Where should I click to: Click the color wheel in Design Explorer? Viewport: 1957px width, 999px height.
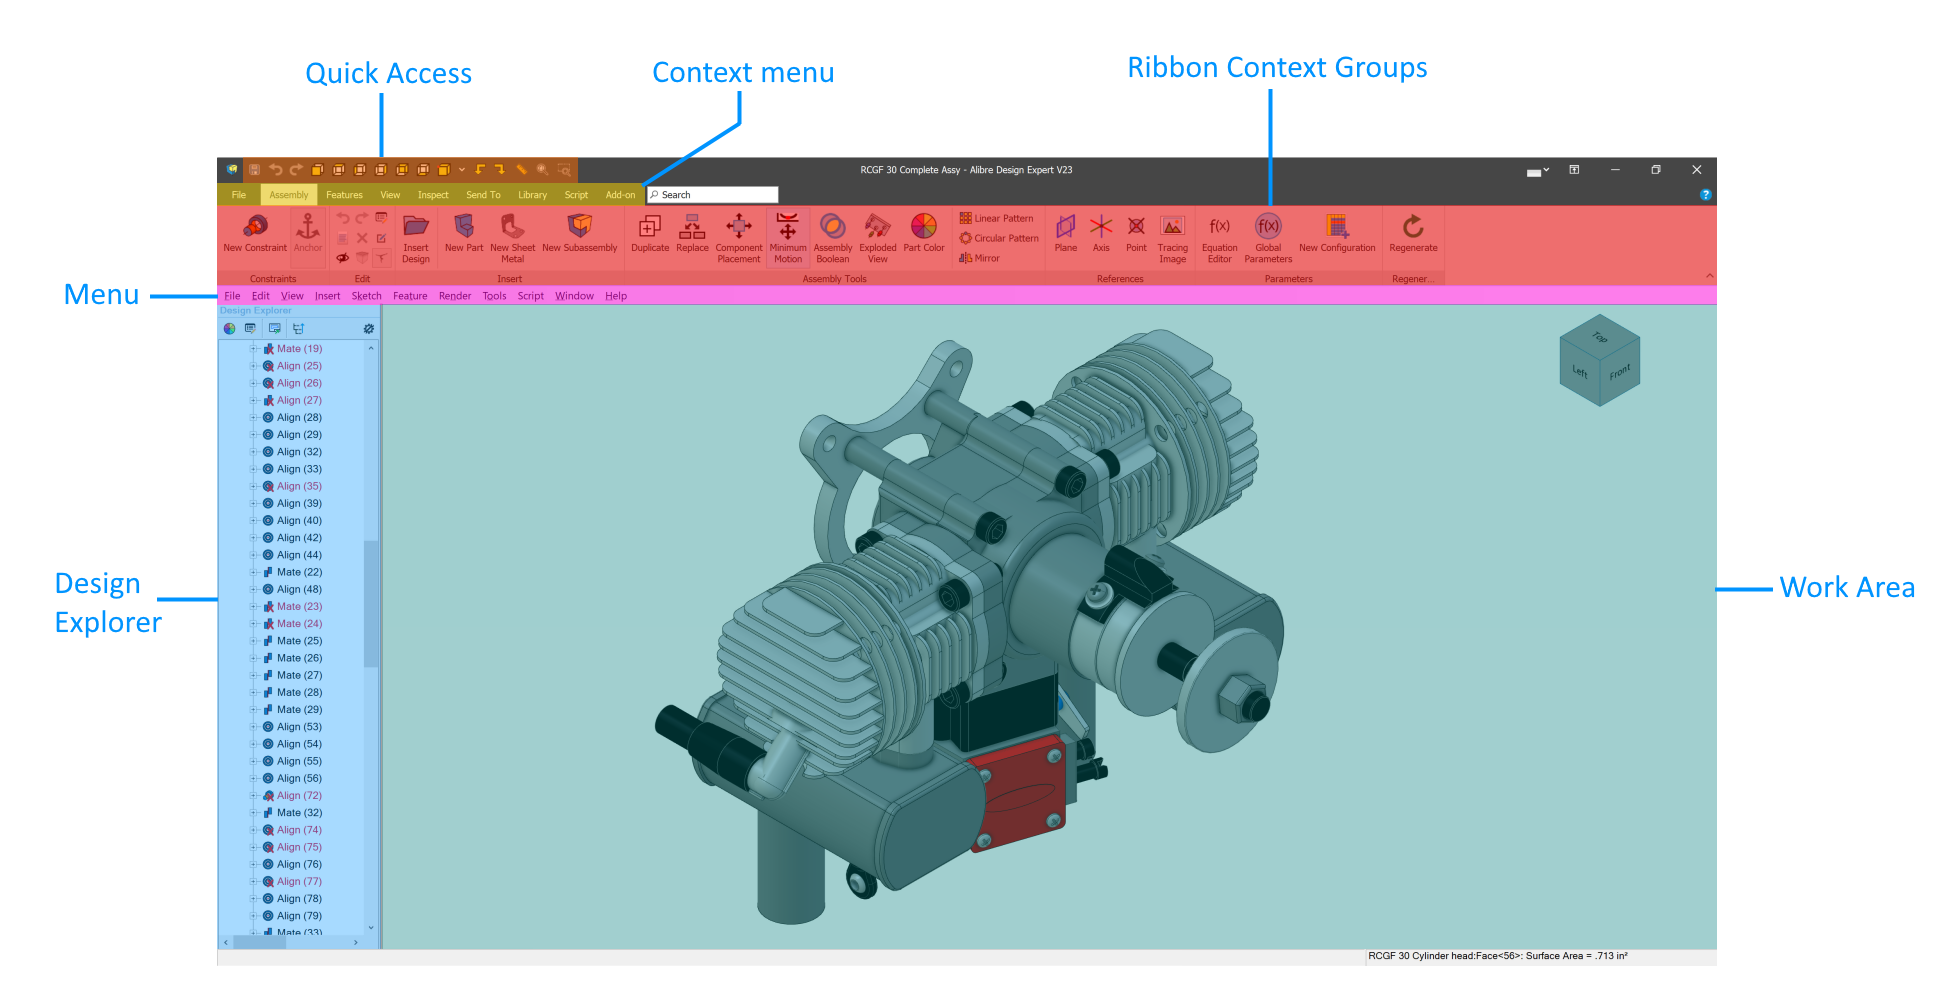[x=230, y=328]
